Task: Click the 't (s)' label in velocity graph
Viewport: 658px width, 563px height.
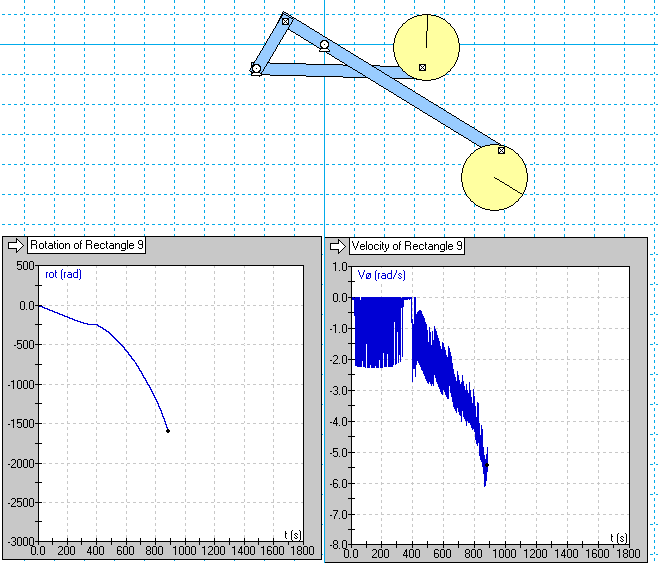Action: 619,537
